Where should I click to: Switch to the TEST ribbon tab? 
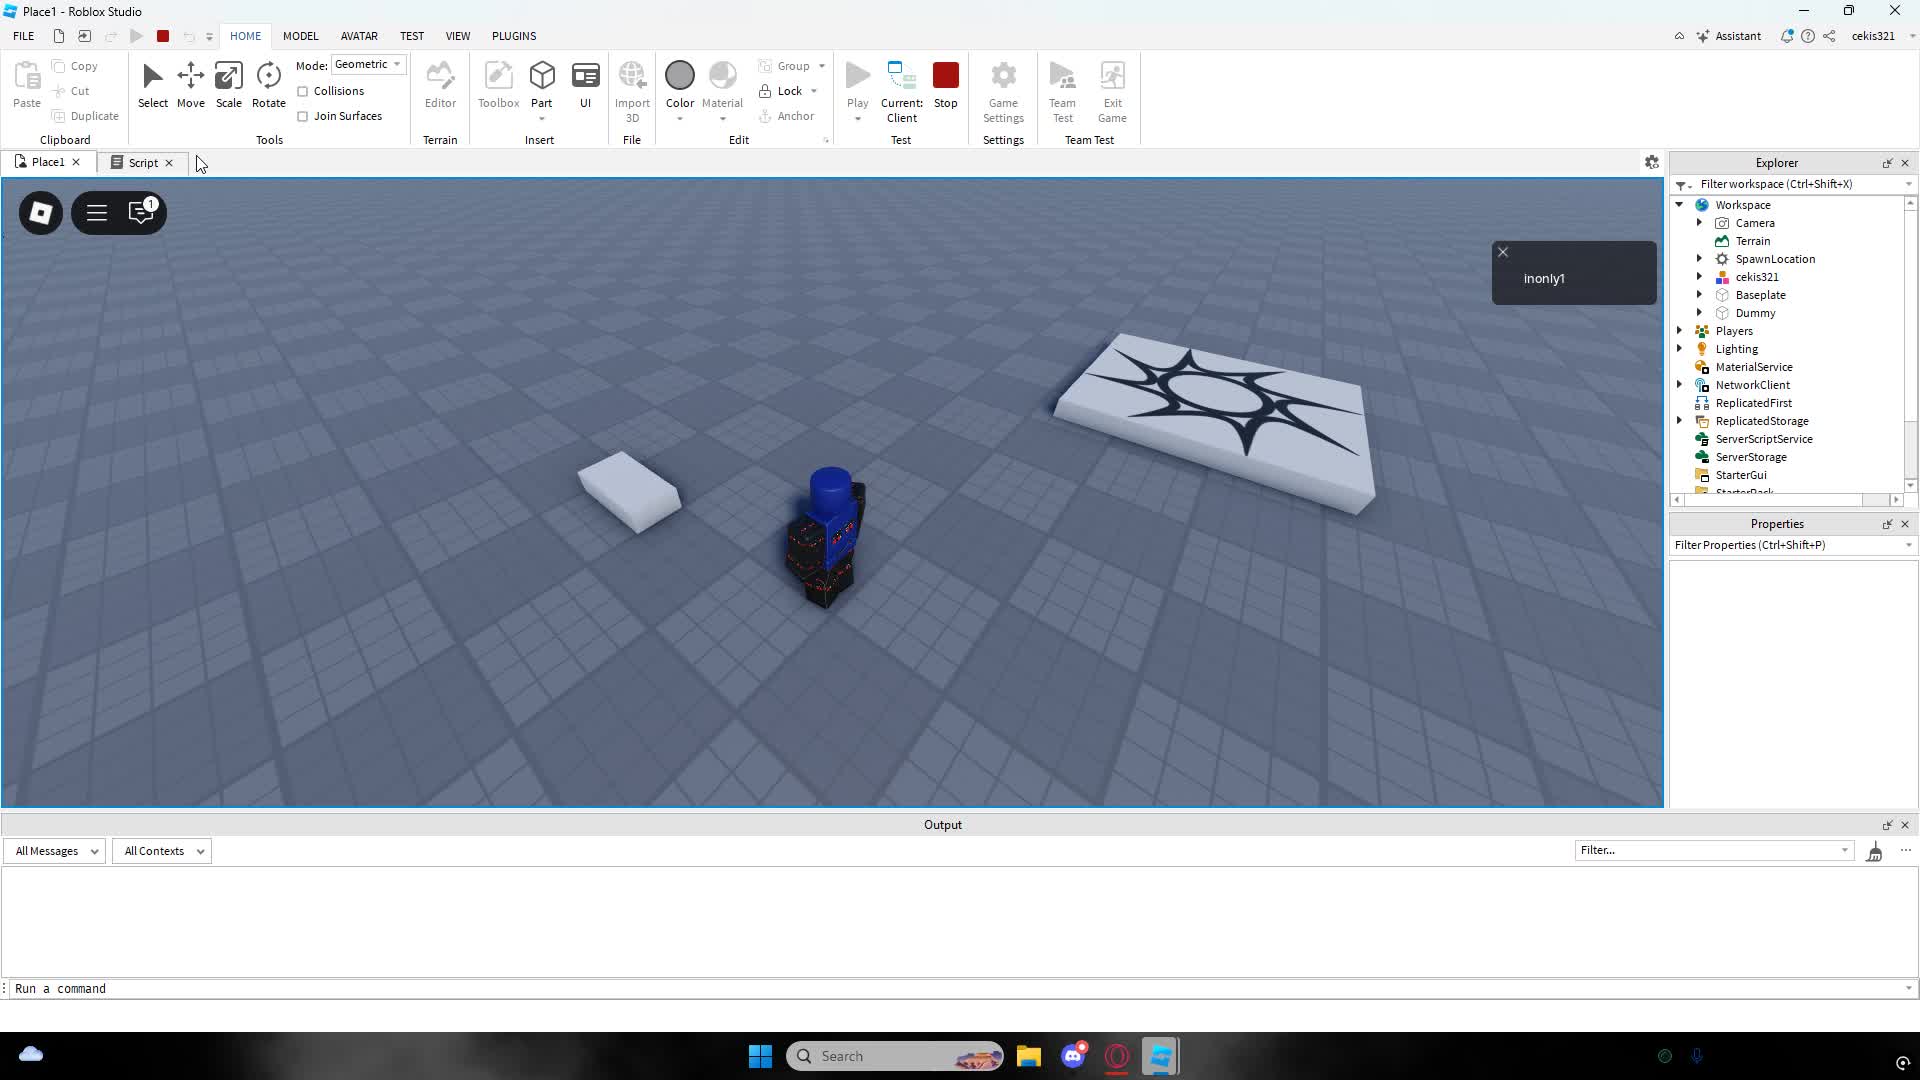[x=412, y=36]
